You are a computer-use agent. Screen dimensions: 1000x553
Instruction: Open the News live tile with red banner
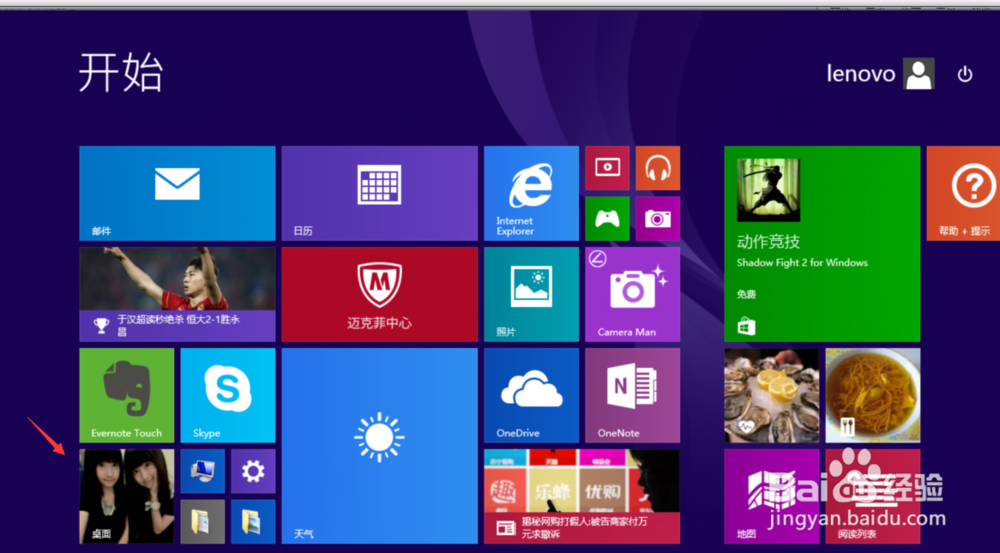point(582,496)
